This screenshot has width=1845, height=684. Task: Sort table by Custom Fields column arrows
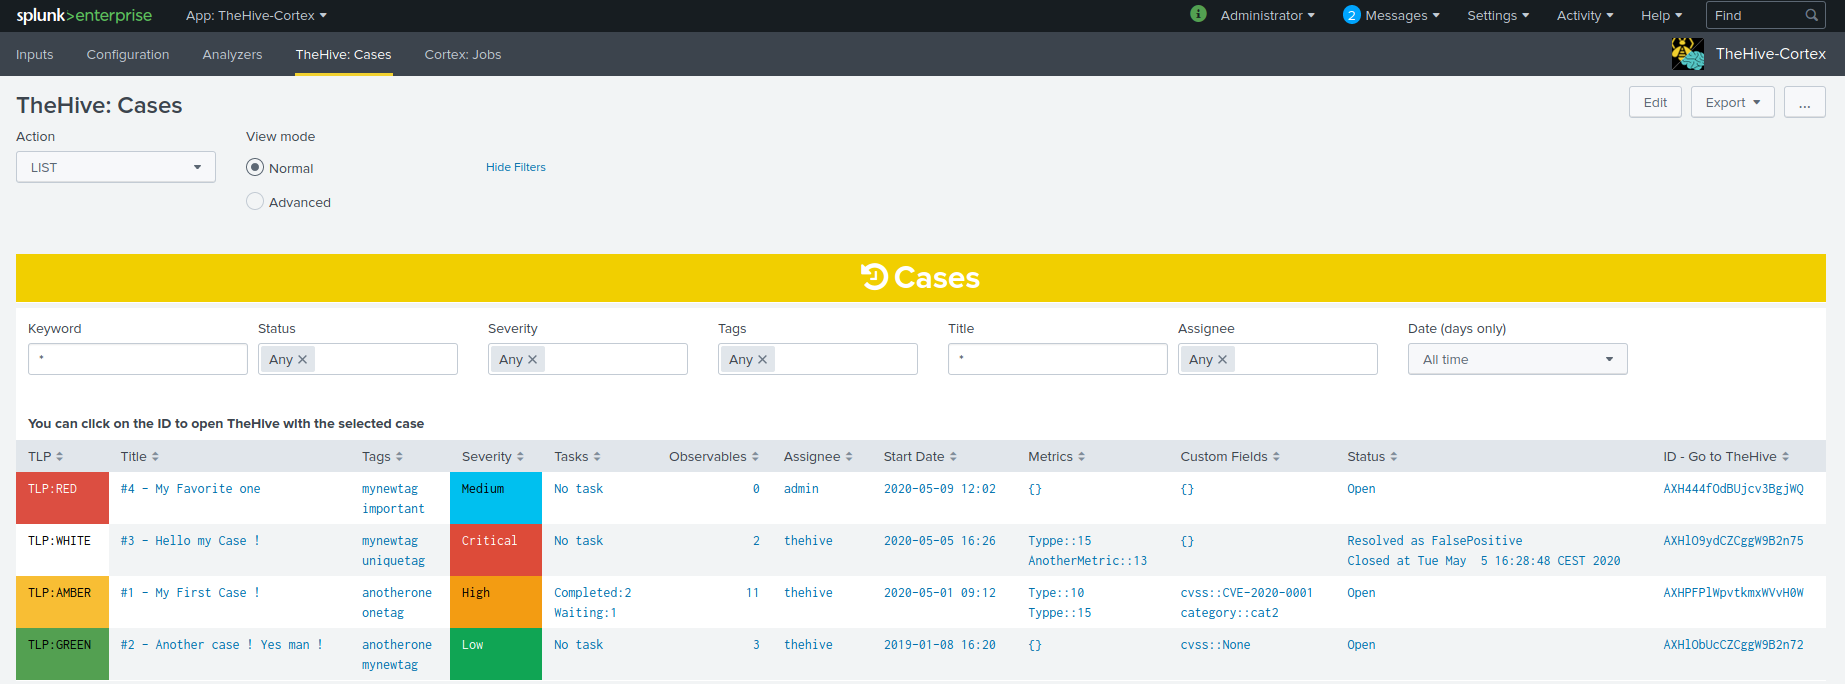[1276, 456]
